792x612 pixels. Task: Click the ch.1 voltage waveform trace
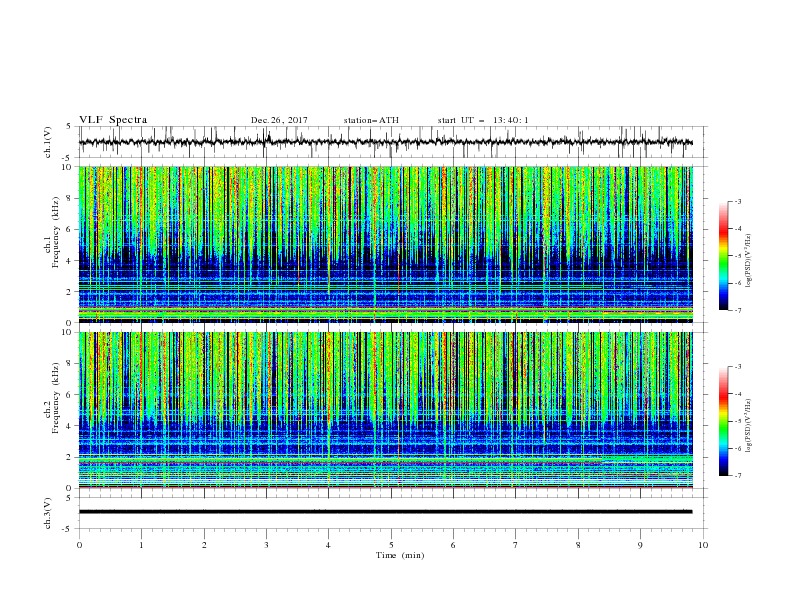tap(385, 142)
